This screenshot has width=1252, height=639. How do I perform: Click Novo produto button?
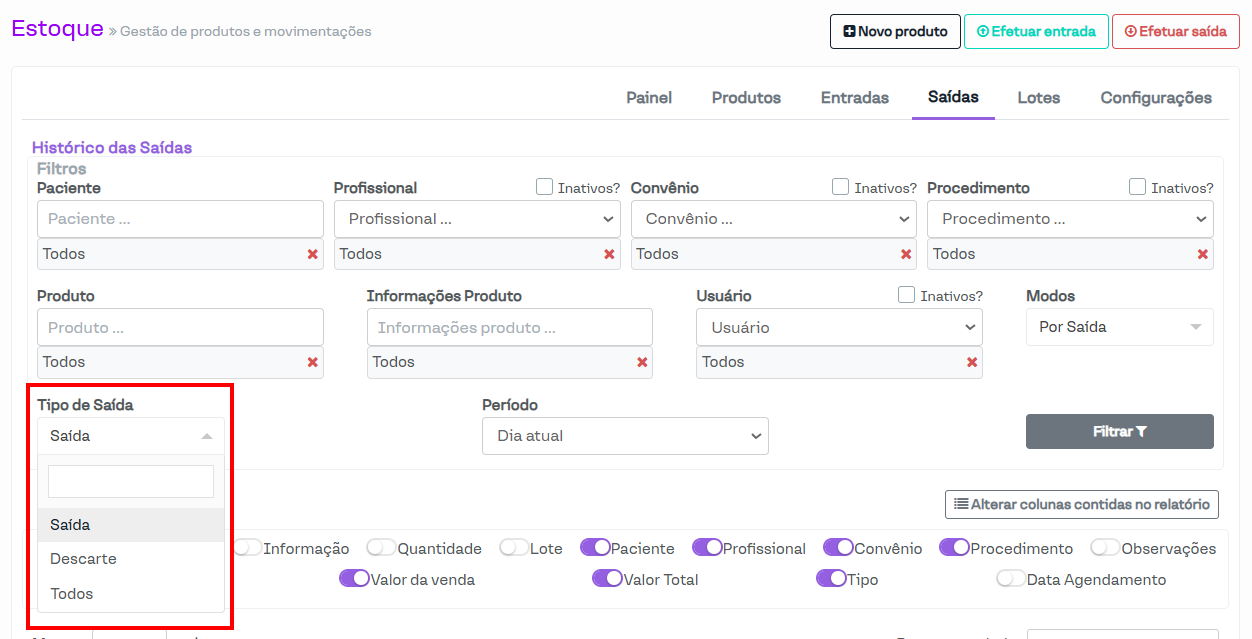click(895, 32)
